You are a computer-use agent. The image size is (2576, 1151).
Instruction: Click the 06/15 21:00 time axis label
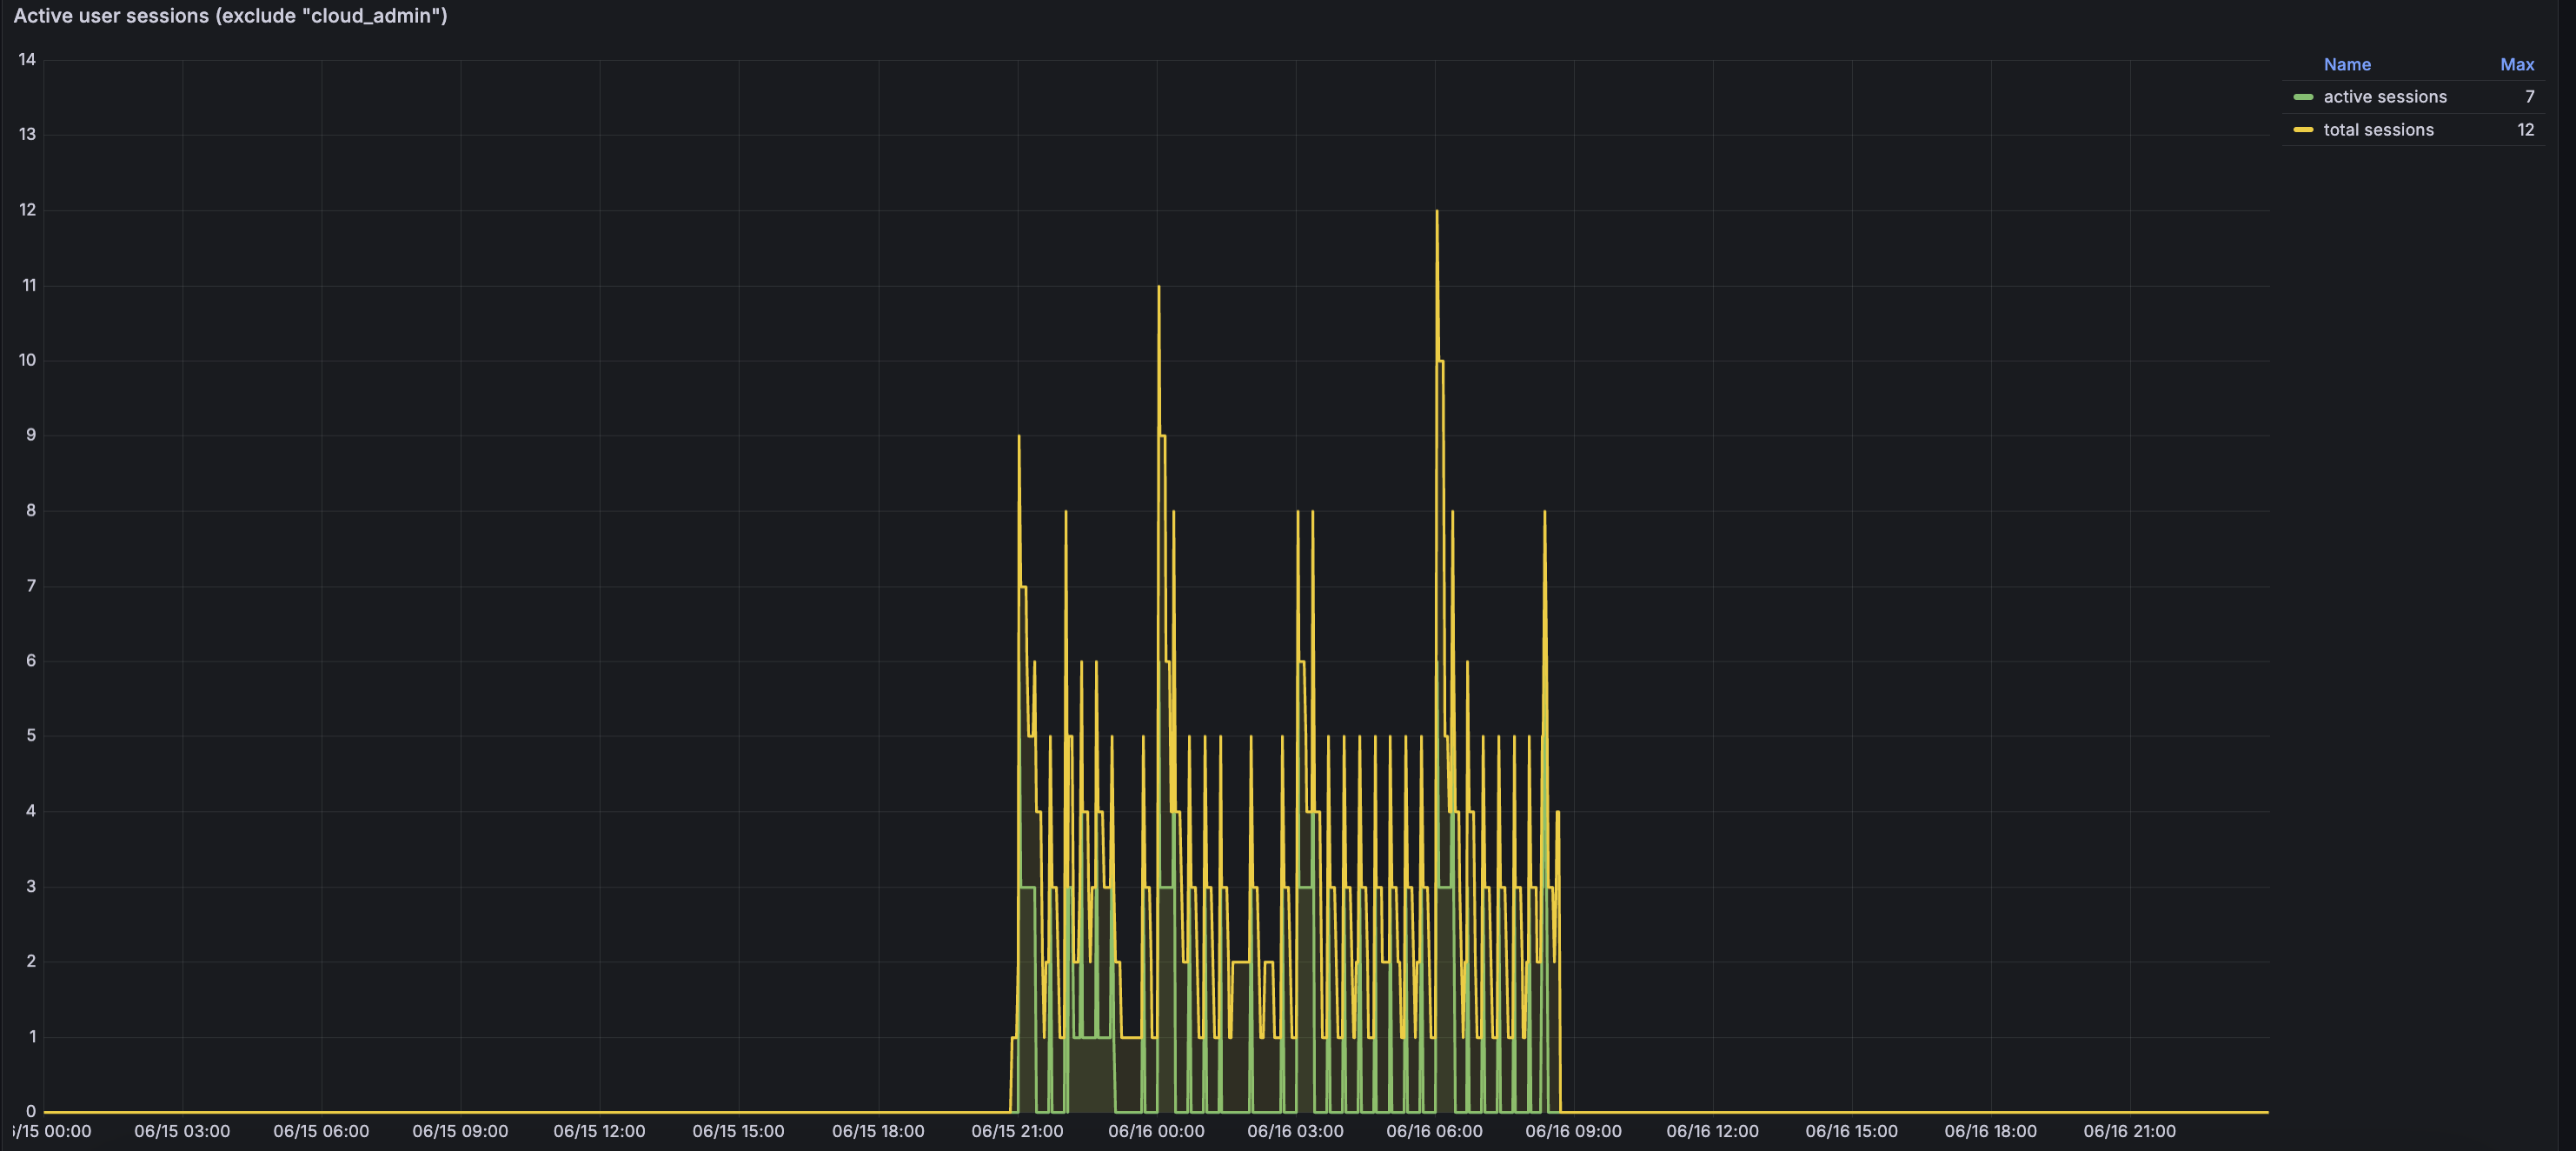1017,1131
